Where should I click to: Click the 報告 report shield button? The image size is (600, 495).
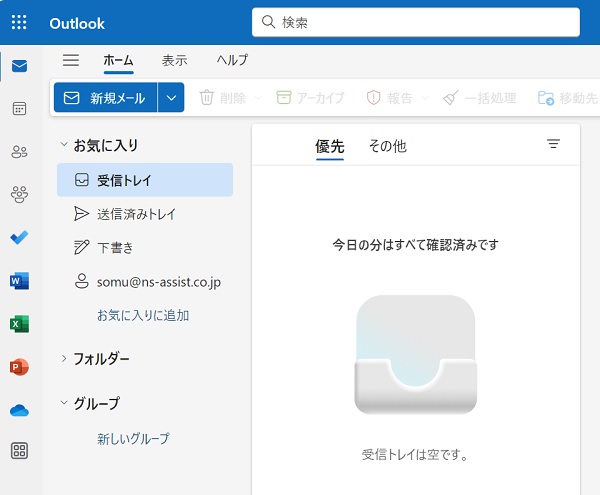pyautogui.click(x=389, y=98)
